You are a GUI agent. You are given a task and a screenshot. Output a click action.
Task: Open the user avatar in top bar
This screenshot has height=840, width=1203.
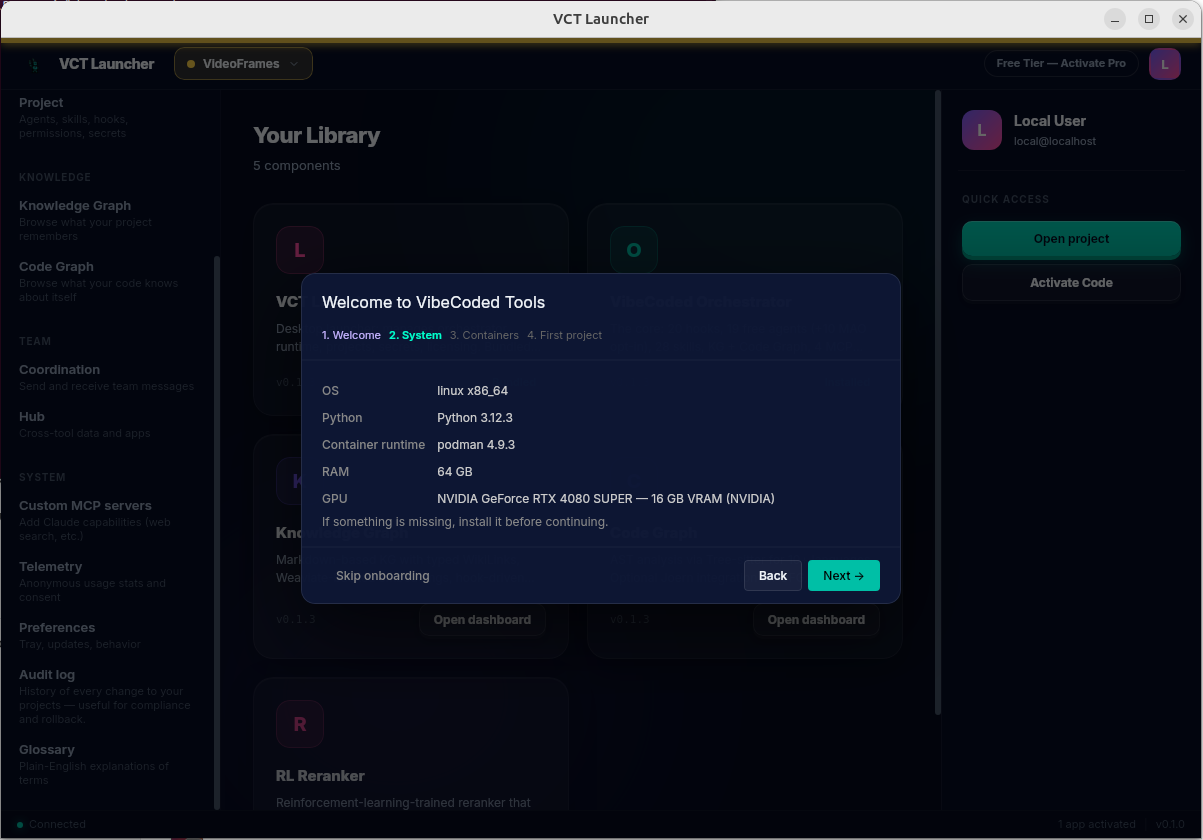1165,64
